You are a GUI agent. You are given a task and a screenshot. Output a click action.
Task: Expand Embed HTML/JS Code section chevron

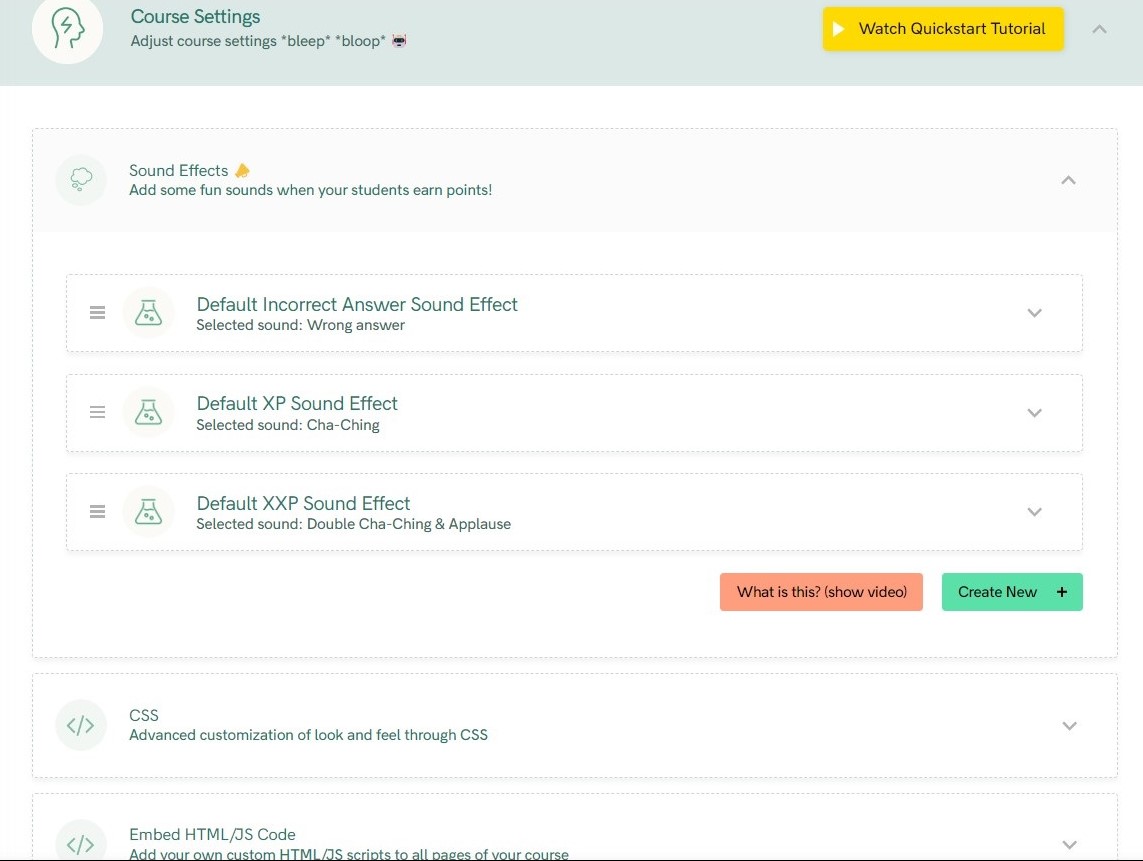(x=1069, y=845)
